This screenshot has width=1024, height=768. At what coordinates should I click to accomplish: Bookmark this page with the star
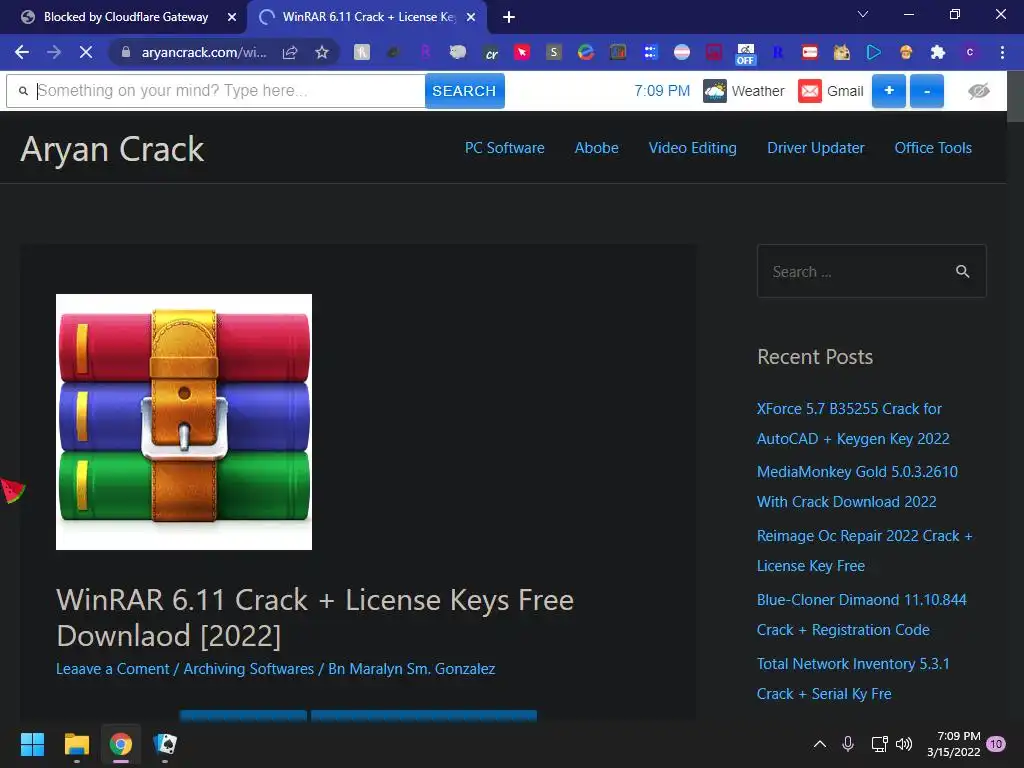click(x=322, y=52)
